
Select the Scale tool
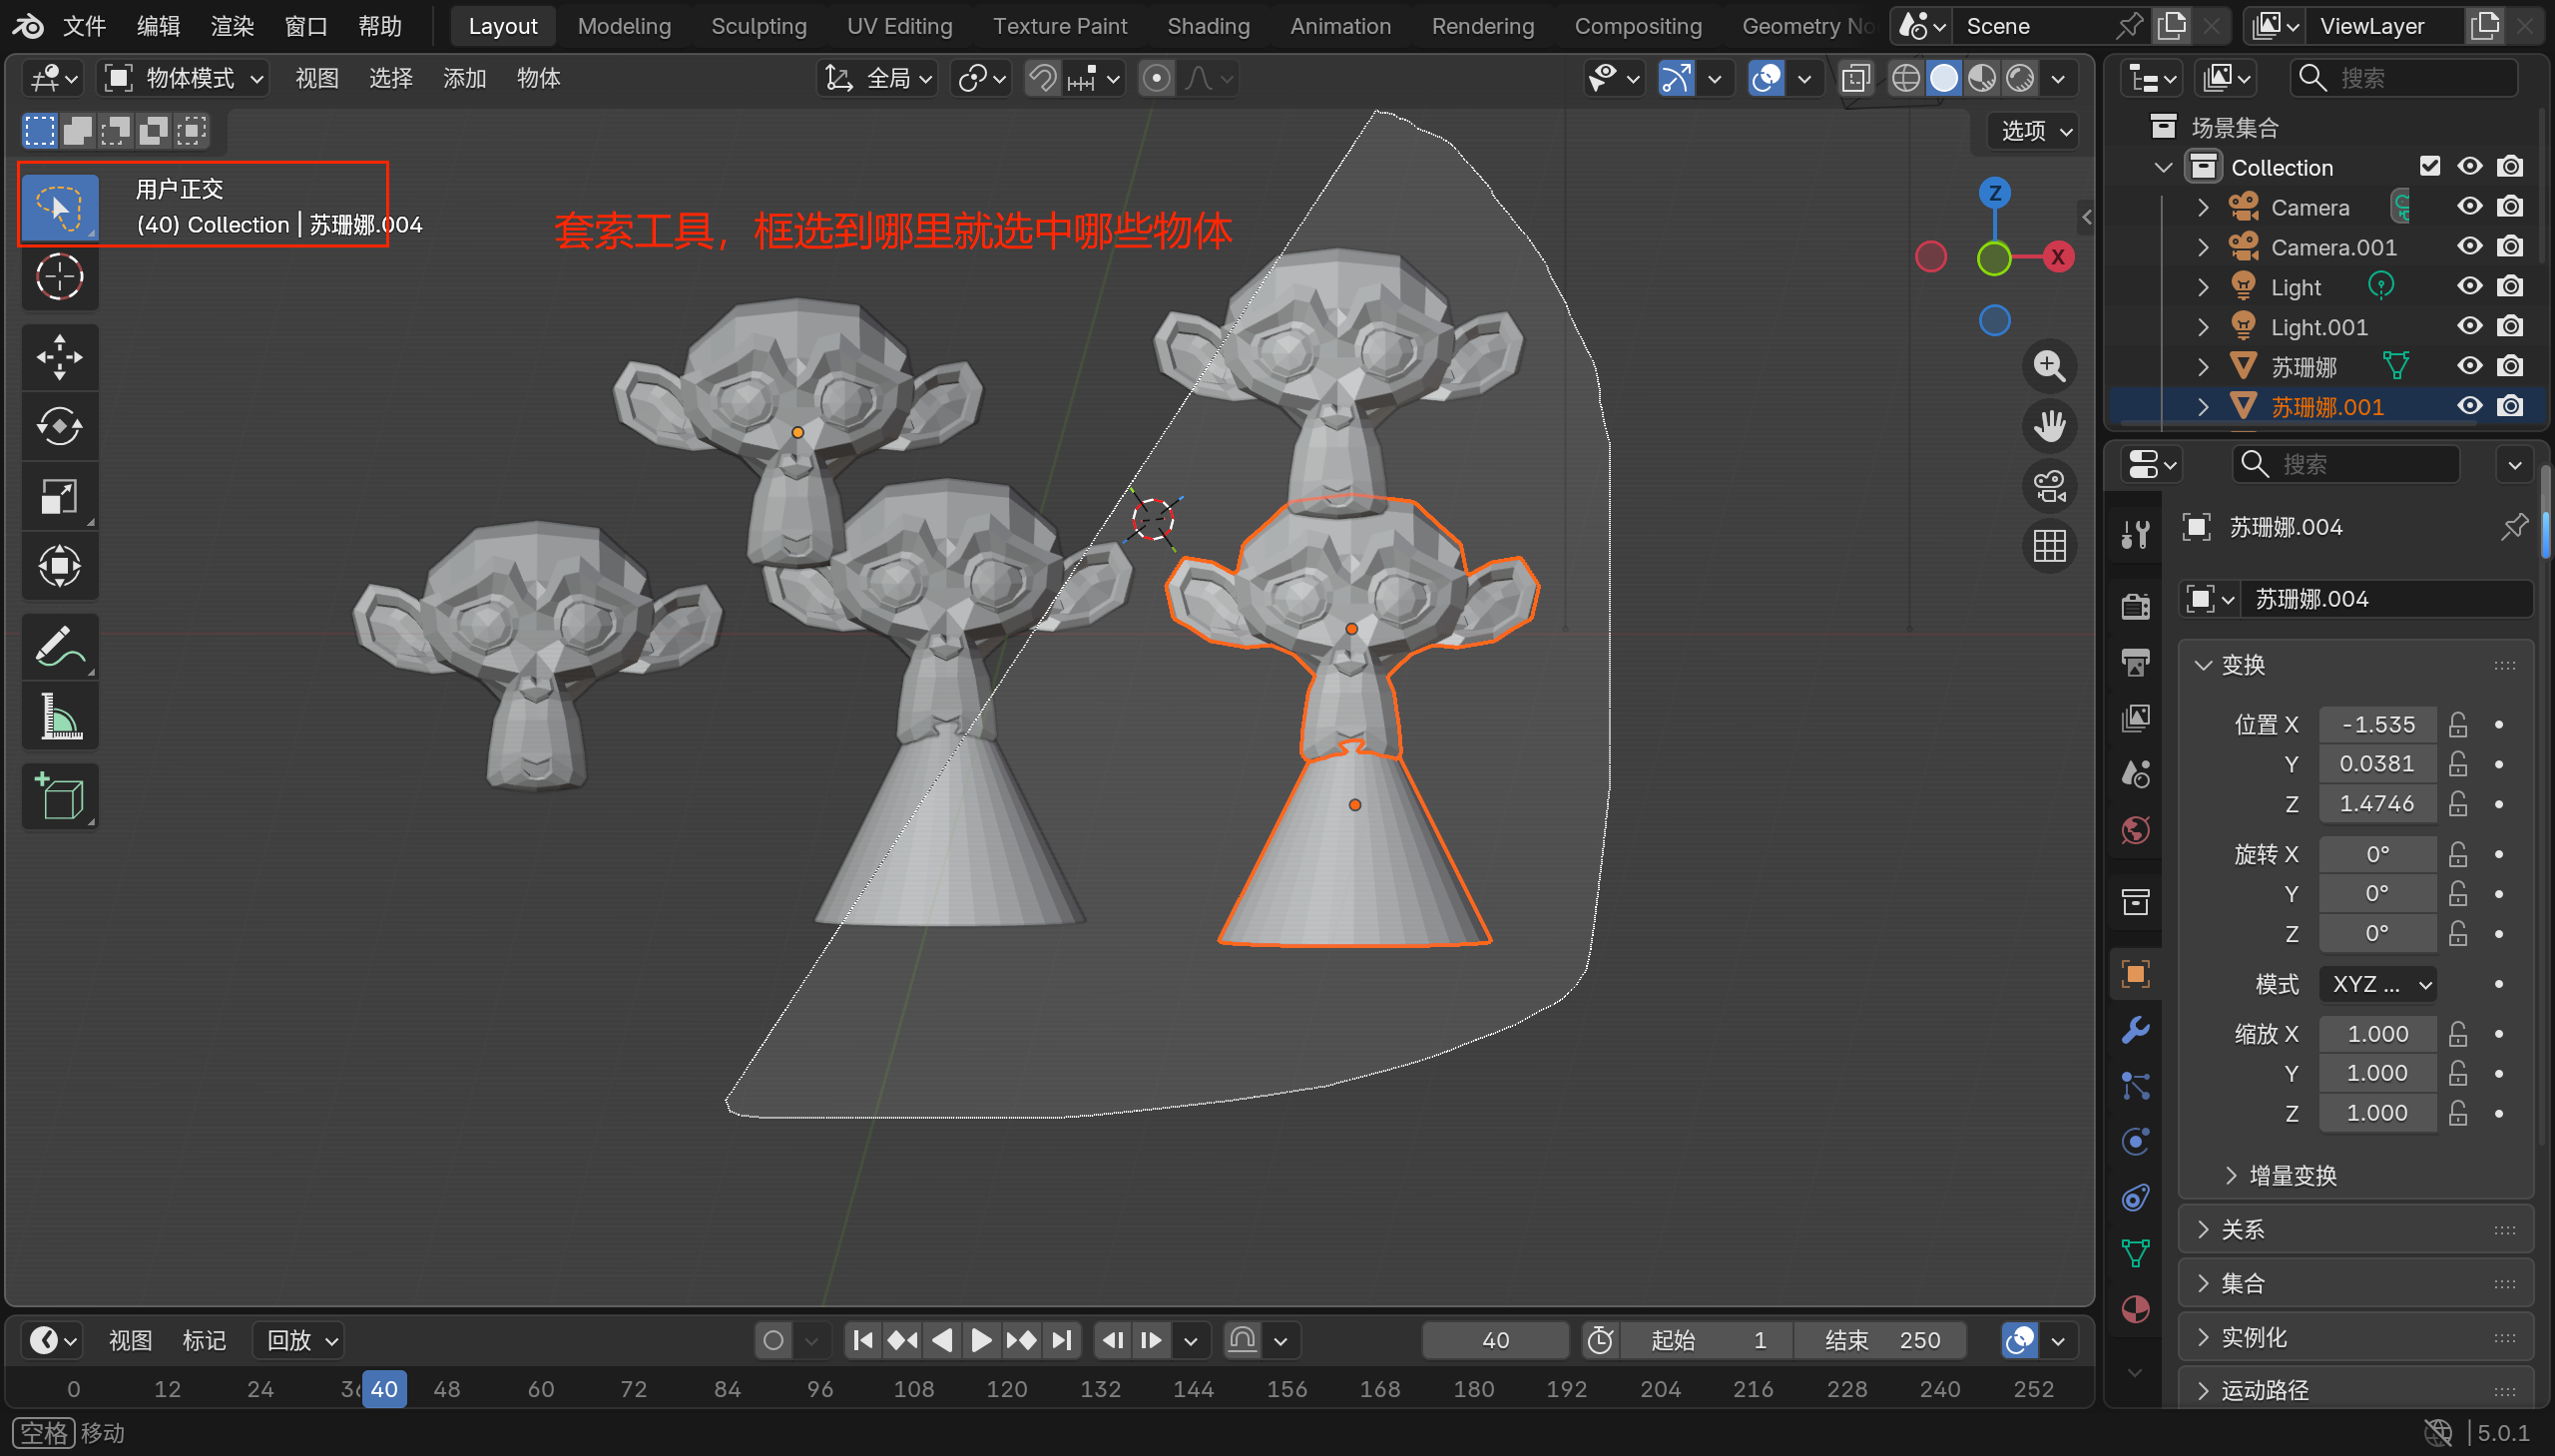click(59, 497)
